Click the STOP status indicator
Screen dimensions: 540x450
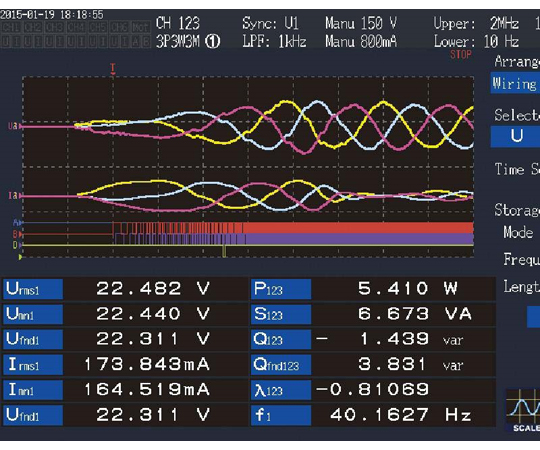[x=461, y=54]
